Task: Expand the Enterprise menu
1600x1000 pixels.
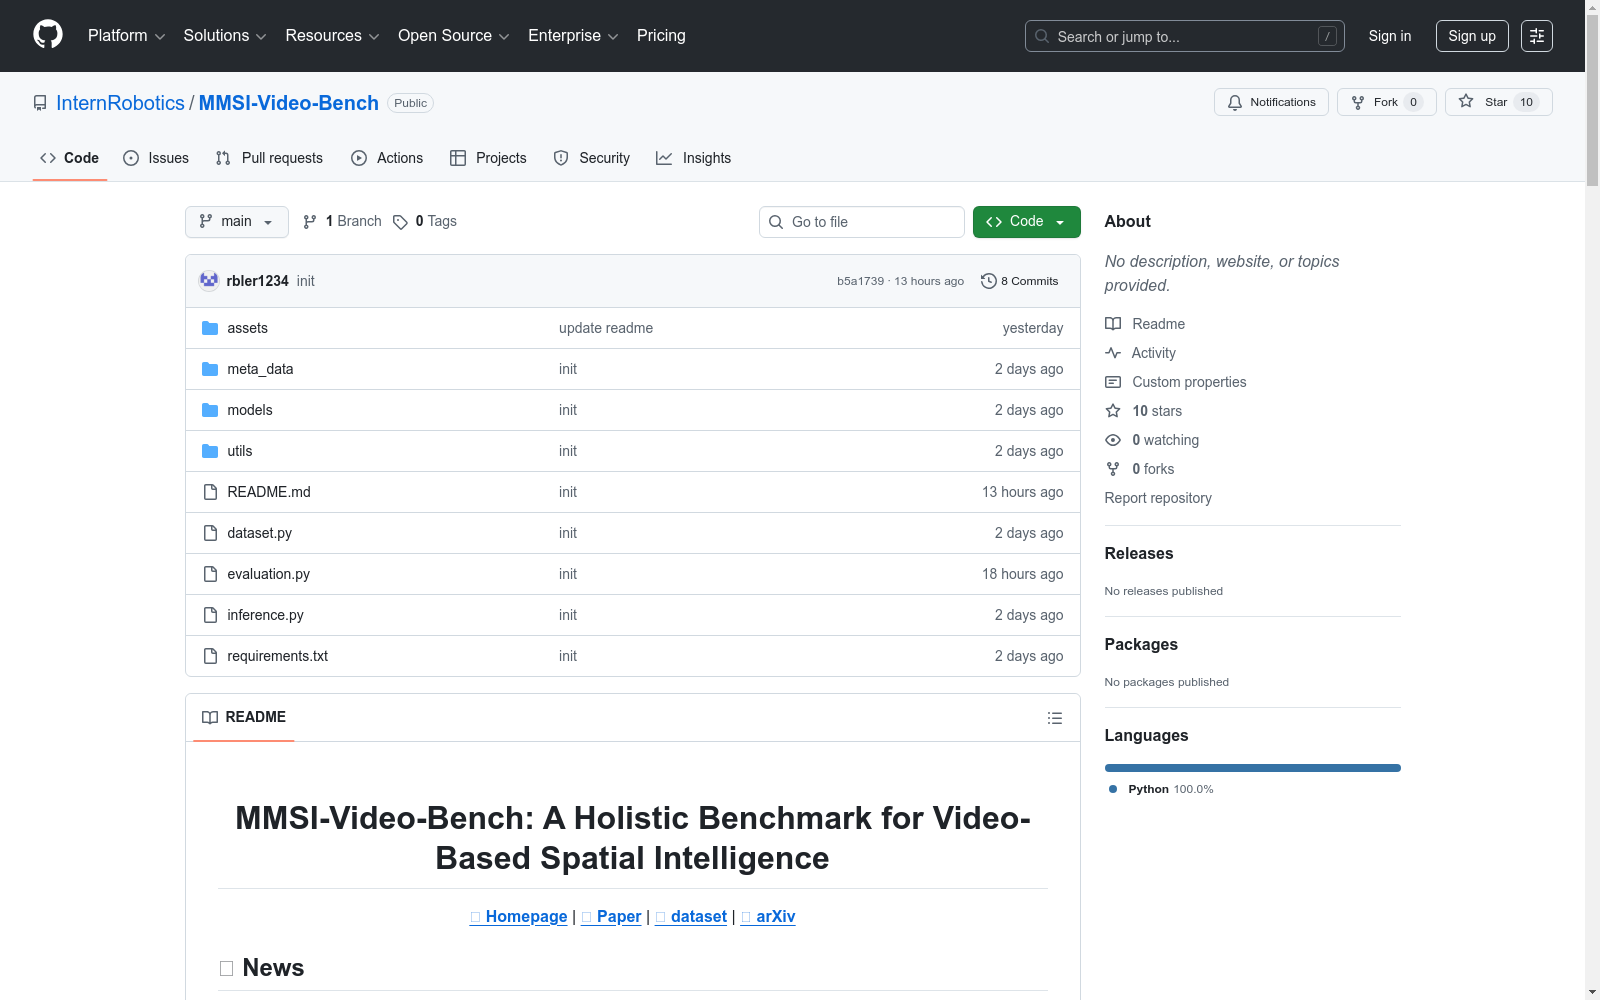Action: pos(573,36)
